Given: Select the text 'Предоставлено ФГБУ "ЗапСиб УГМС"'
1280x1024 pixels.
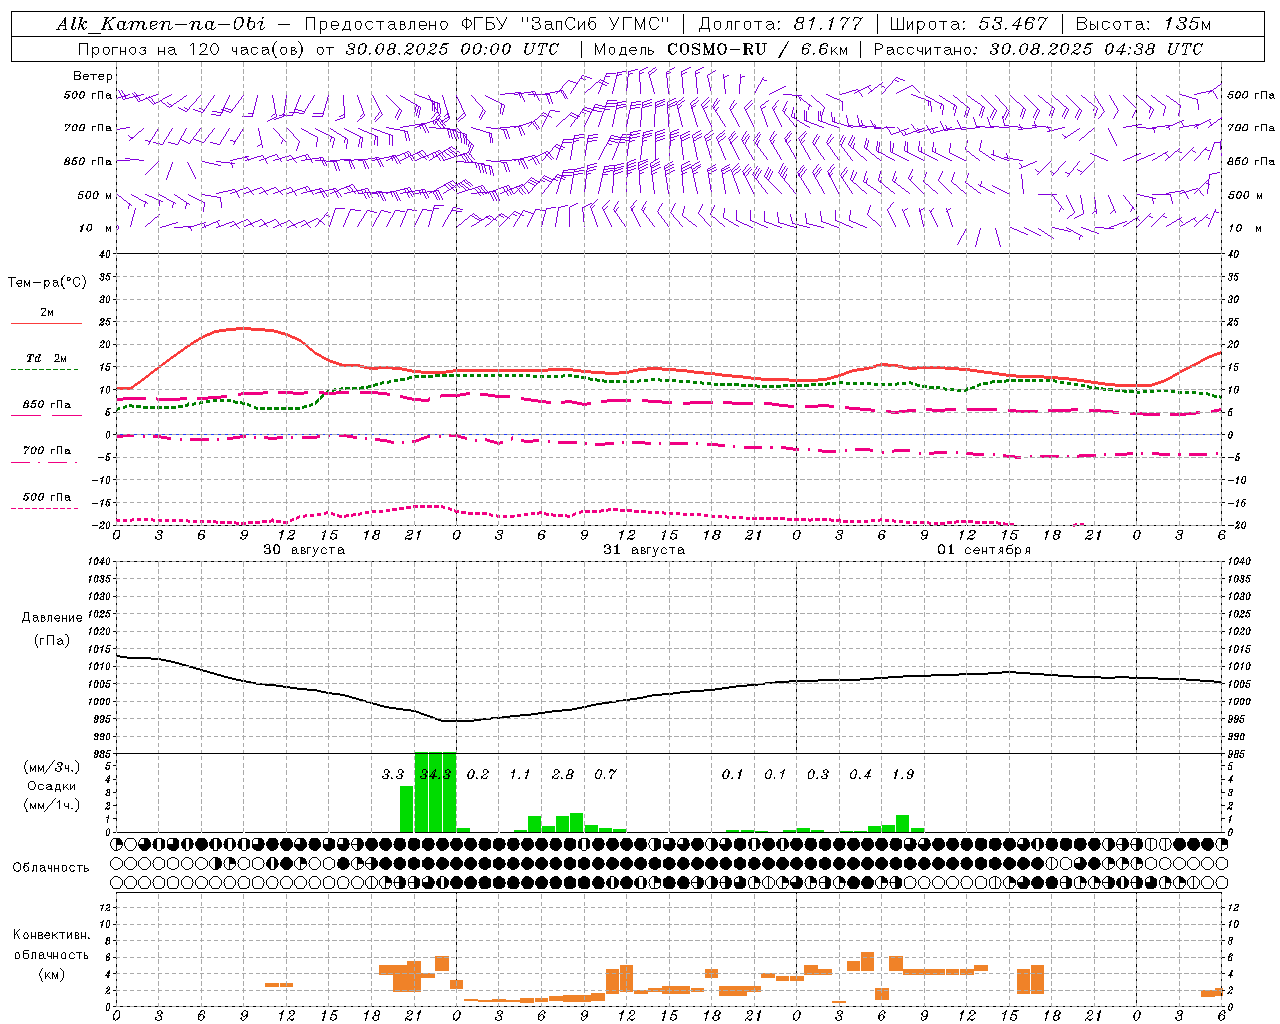Looking at the screenshot, I should tap(487, 24).
